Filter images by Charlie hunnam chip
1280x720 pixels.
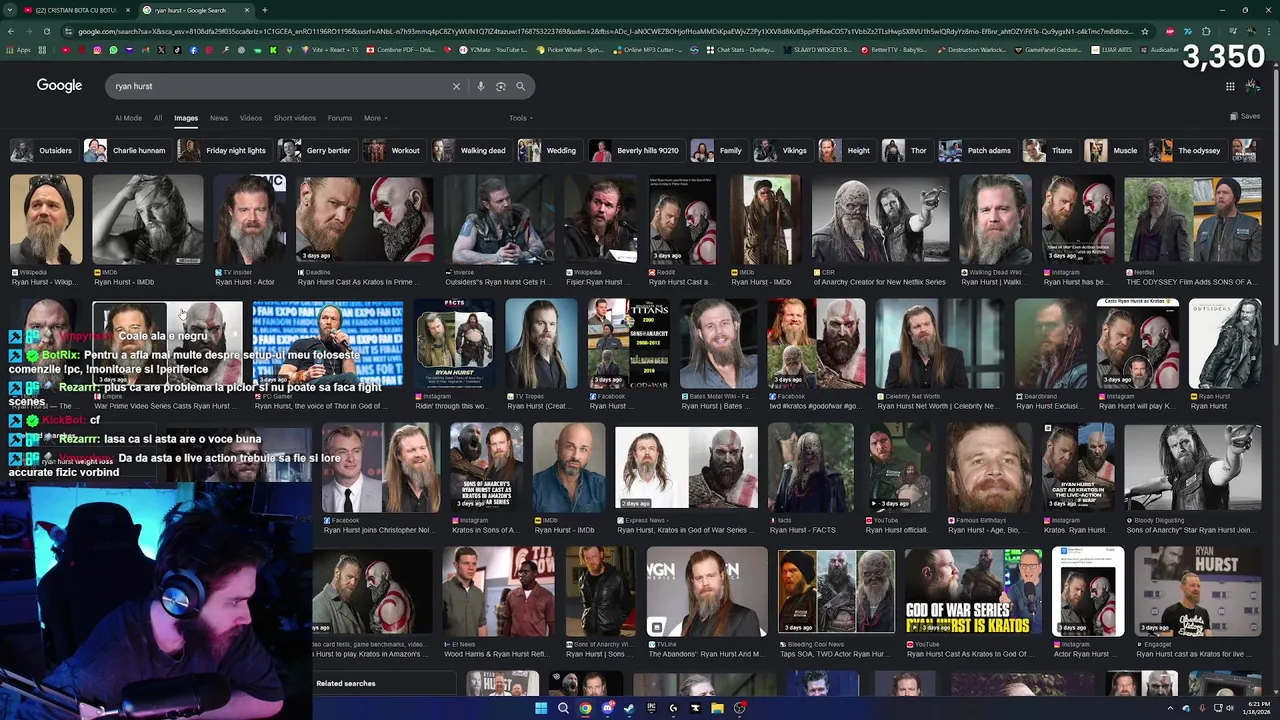[x=126, y=150]
